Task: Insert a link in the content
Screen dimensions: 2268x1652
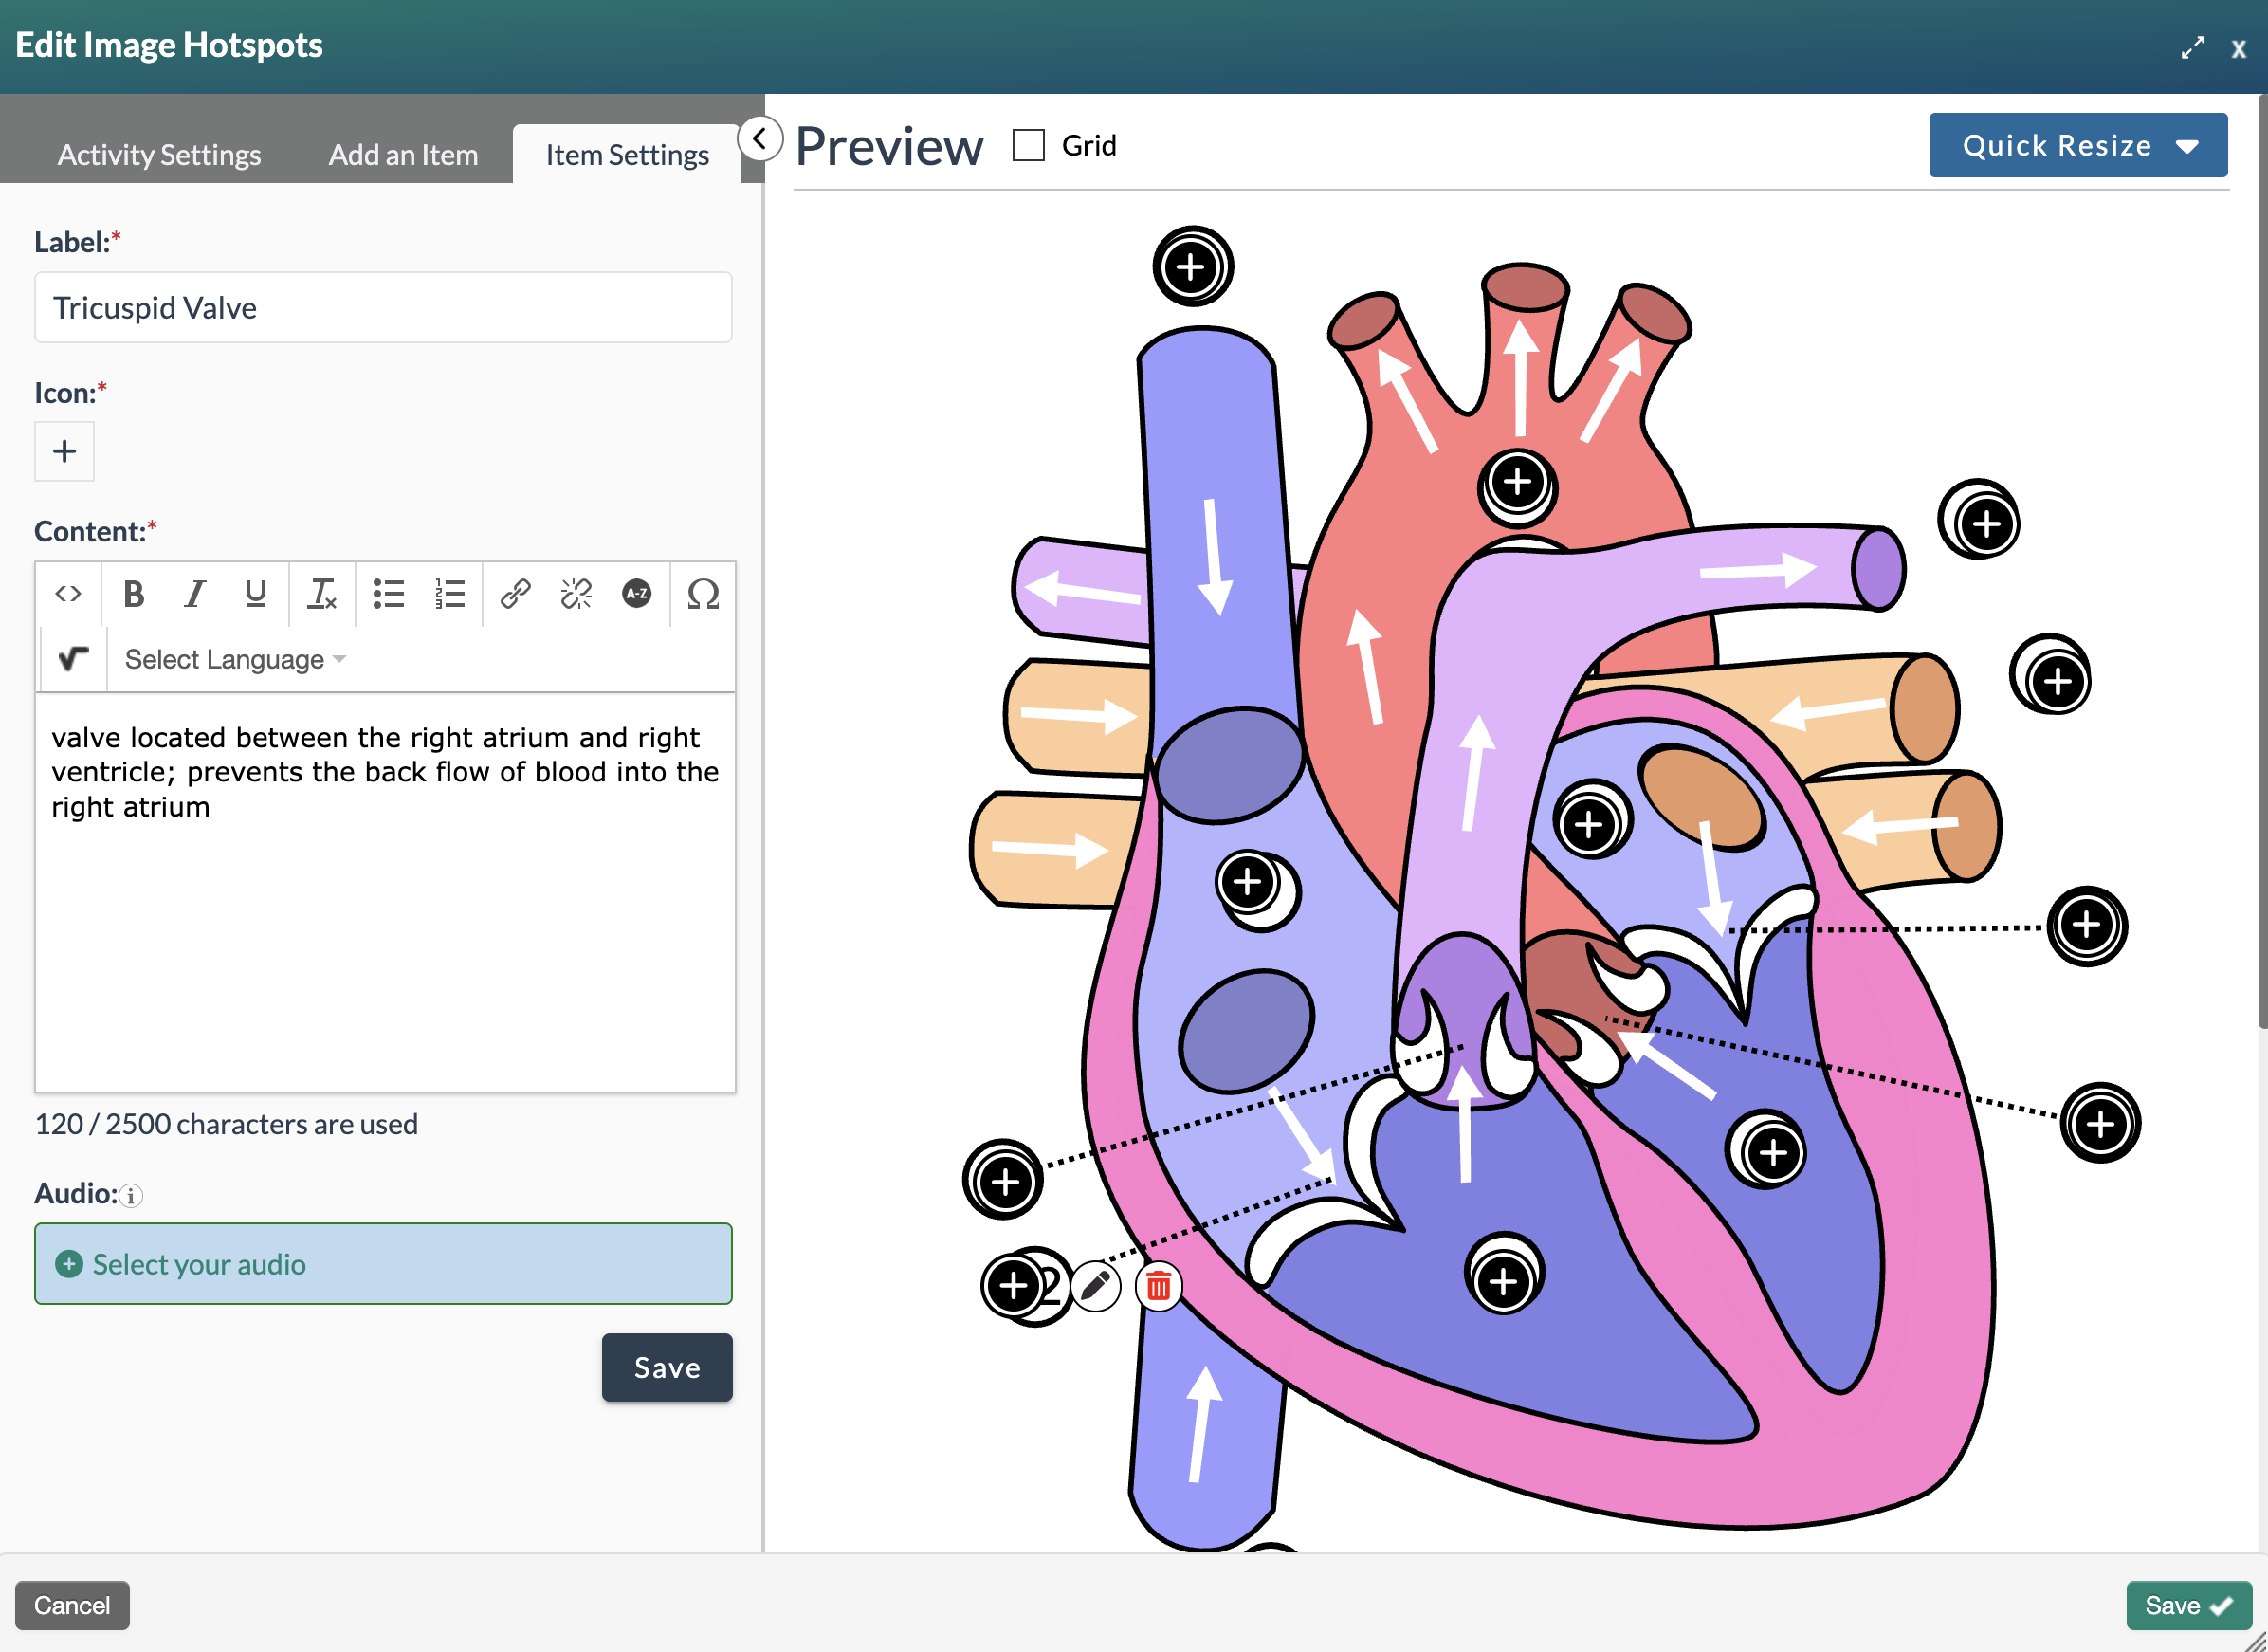Action: [x=515, y=594]
